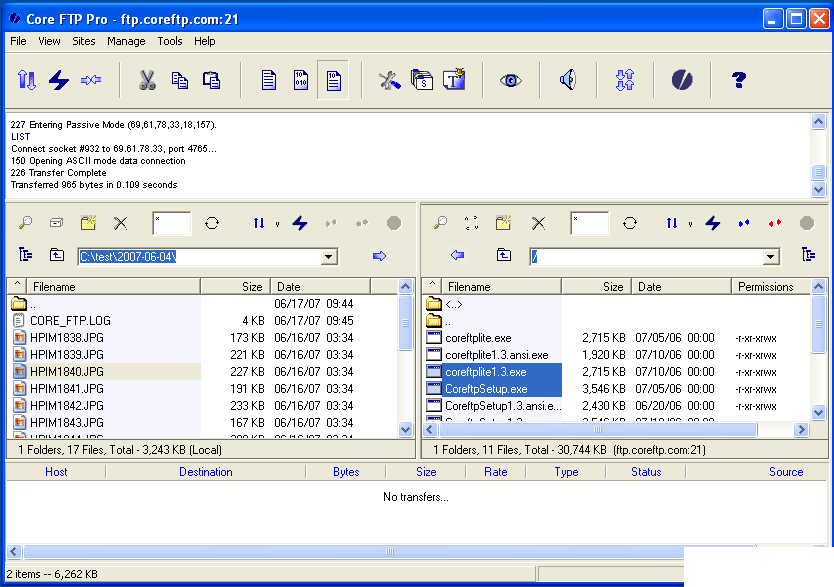
Task: Select auto transfer mode icon
Action: (x=333, y=80)
